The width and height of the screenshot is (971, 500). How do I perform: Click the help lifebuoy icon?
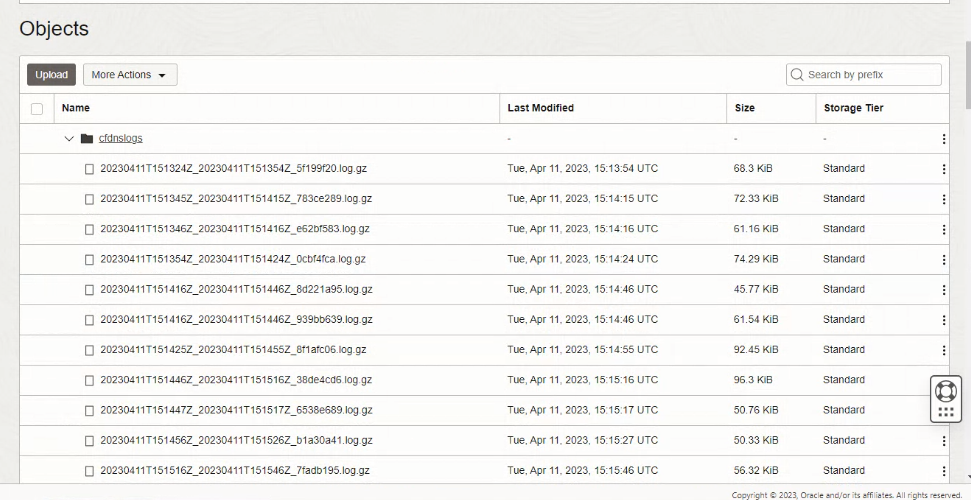coord(945,391)
